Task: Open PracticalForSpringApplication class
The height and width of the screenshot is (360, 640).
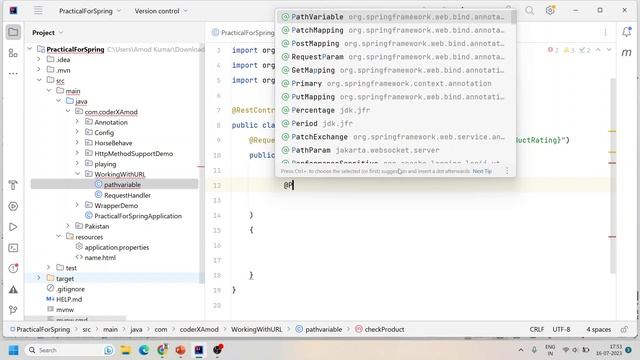Action: (x=133, y=216)
